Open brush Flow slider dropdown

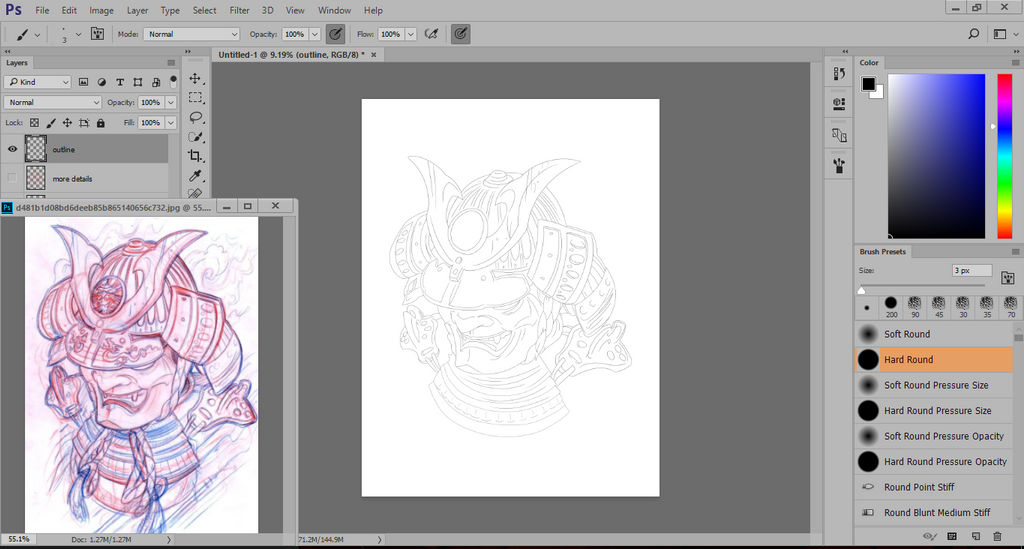411,34
